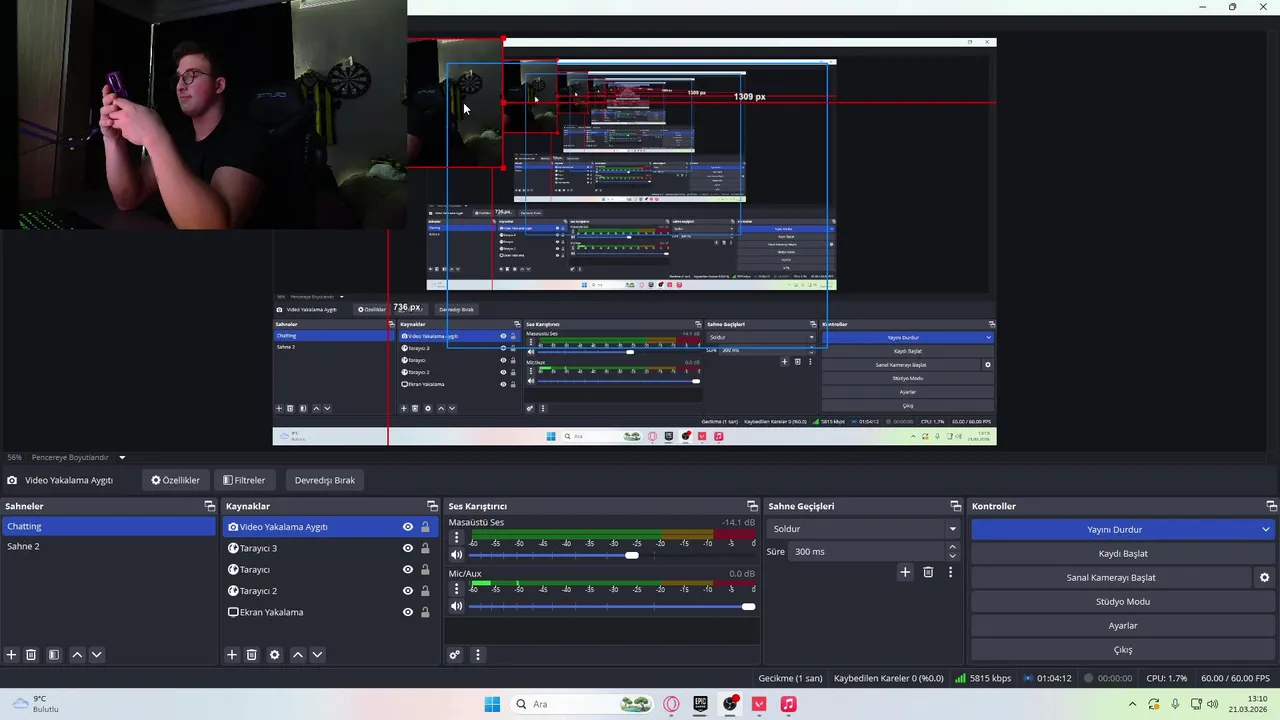The height and width of the screenshot is (720, 1280).
Task: Add transition with plus icon in Sahne Geçişleri
Action: click(x=905, y=572)
